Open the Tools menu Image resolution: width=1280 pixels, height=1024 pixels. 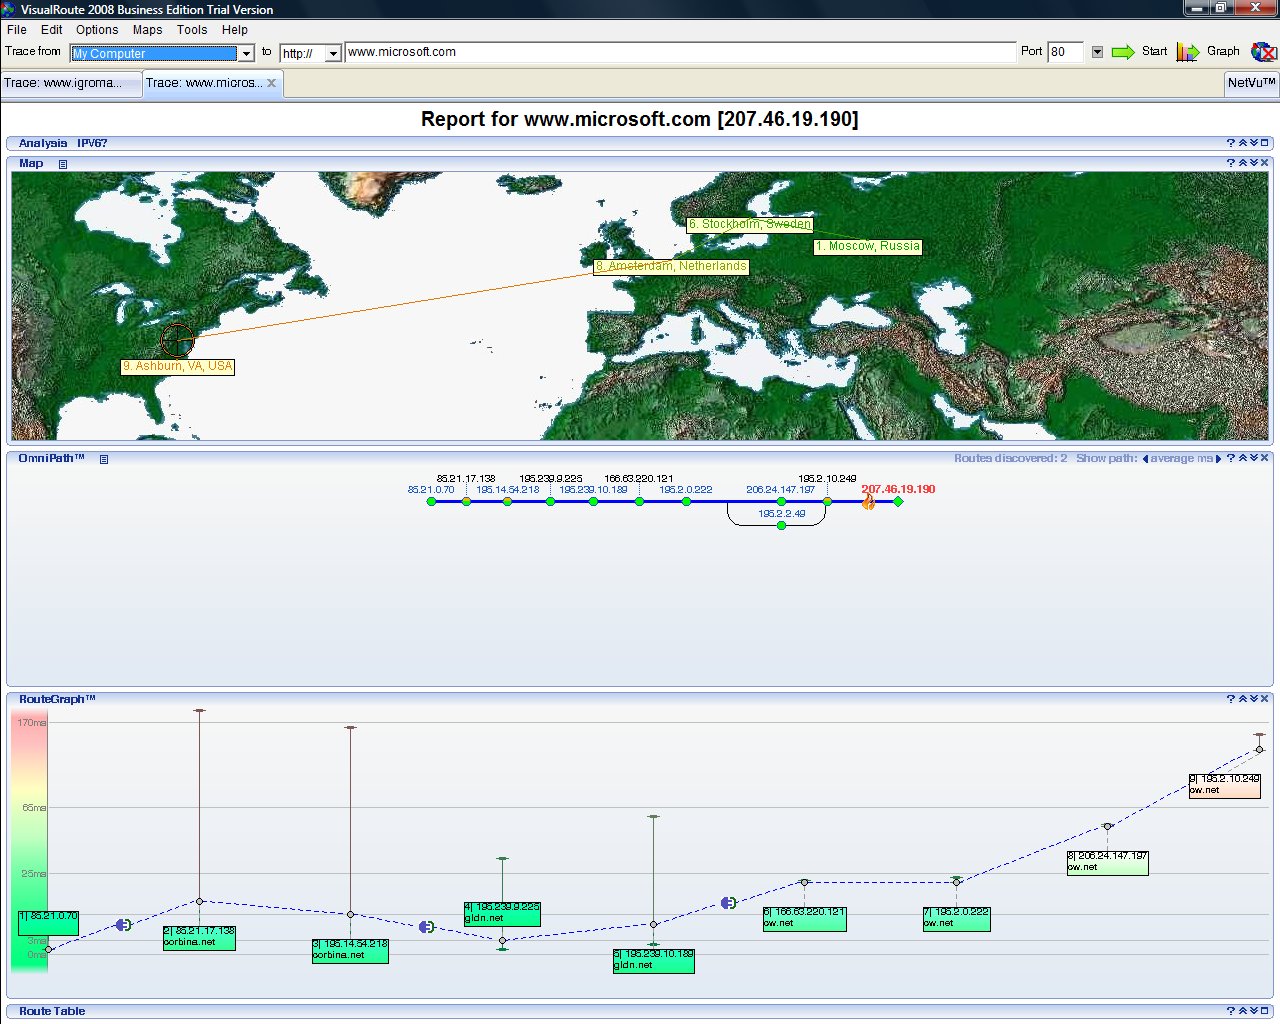pyautogui.click(x=192, y=30)
